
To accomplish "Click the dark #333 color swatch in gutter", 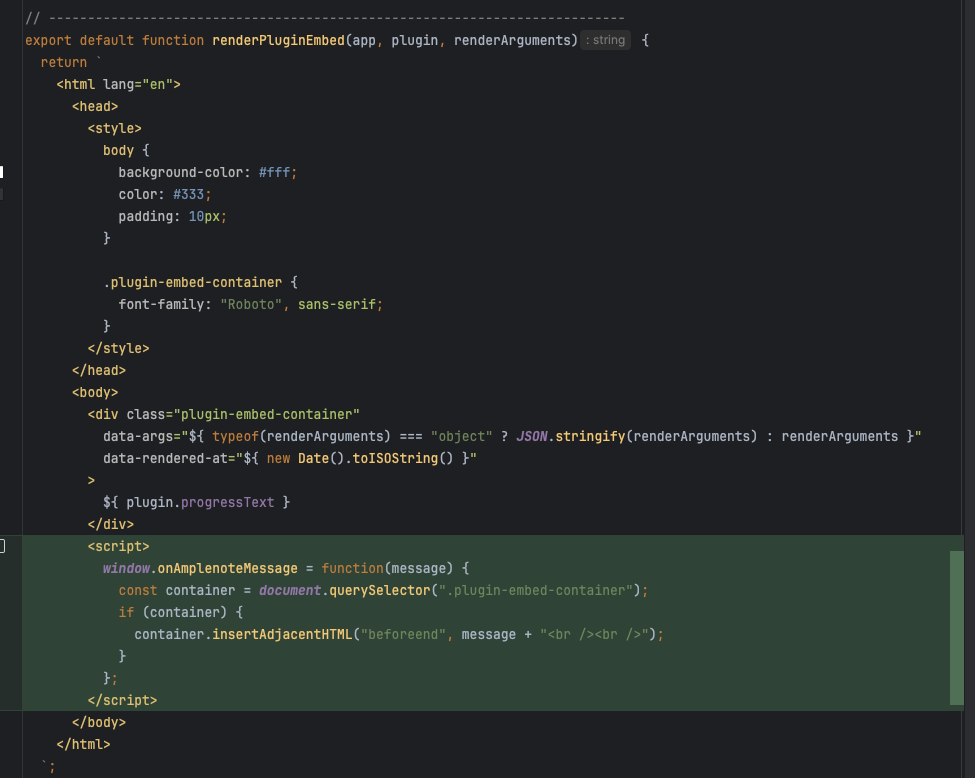I will [x=2, y=194].
